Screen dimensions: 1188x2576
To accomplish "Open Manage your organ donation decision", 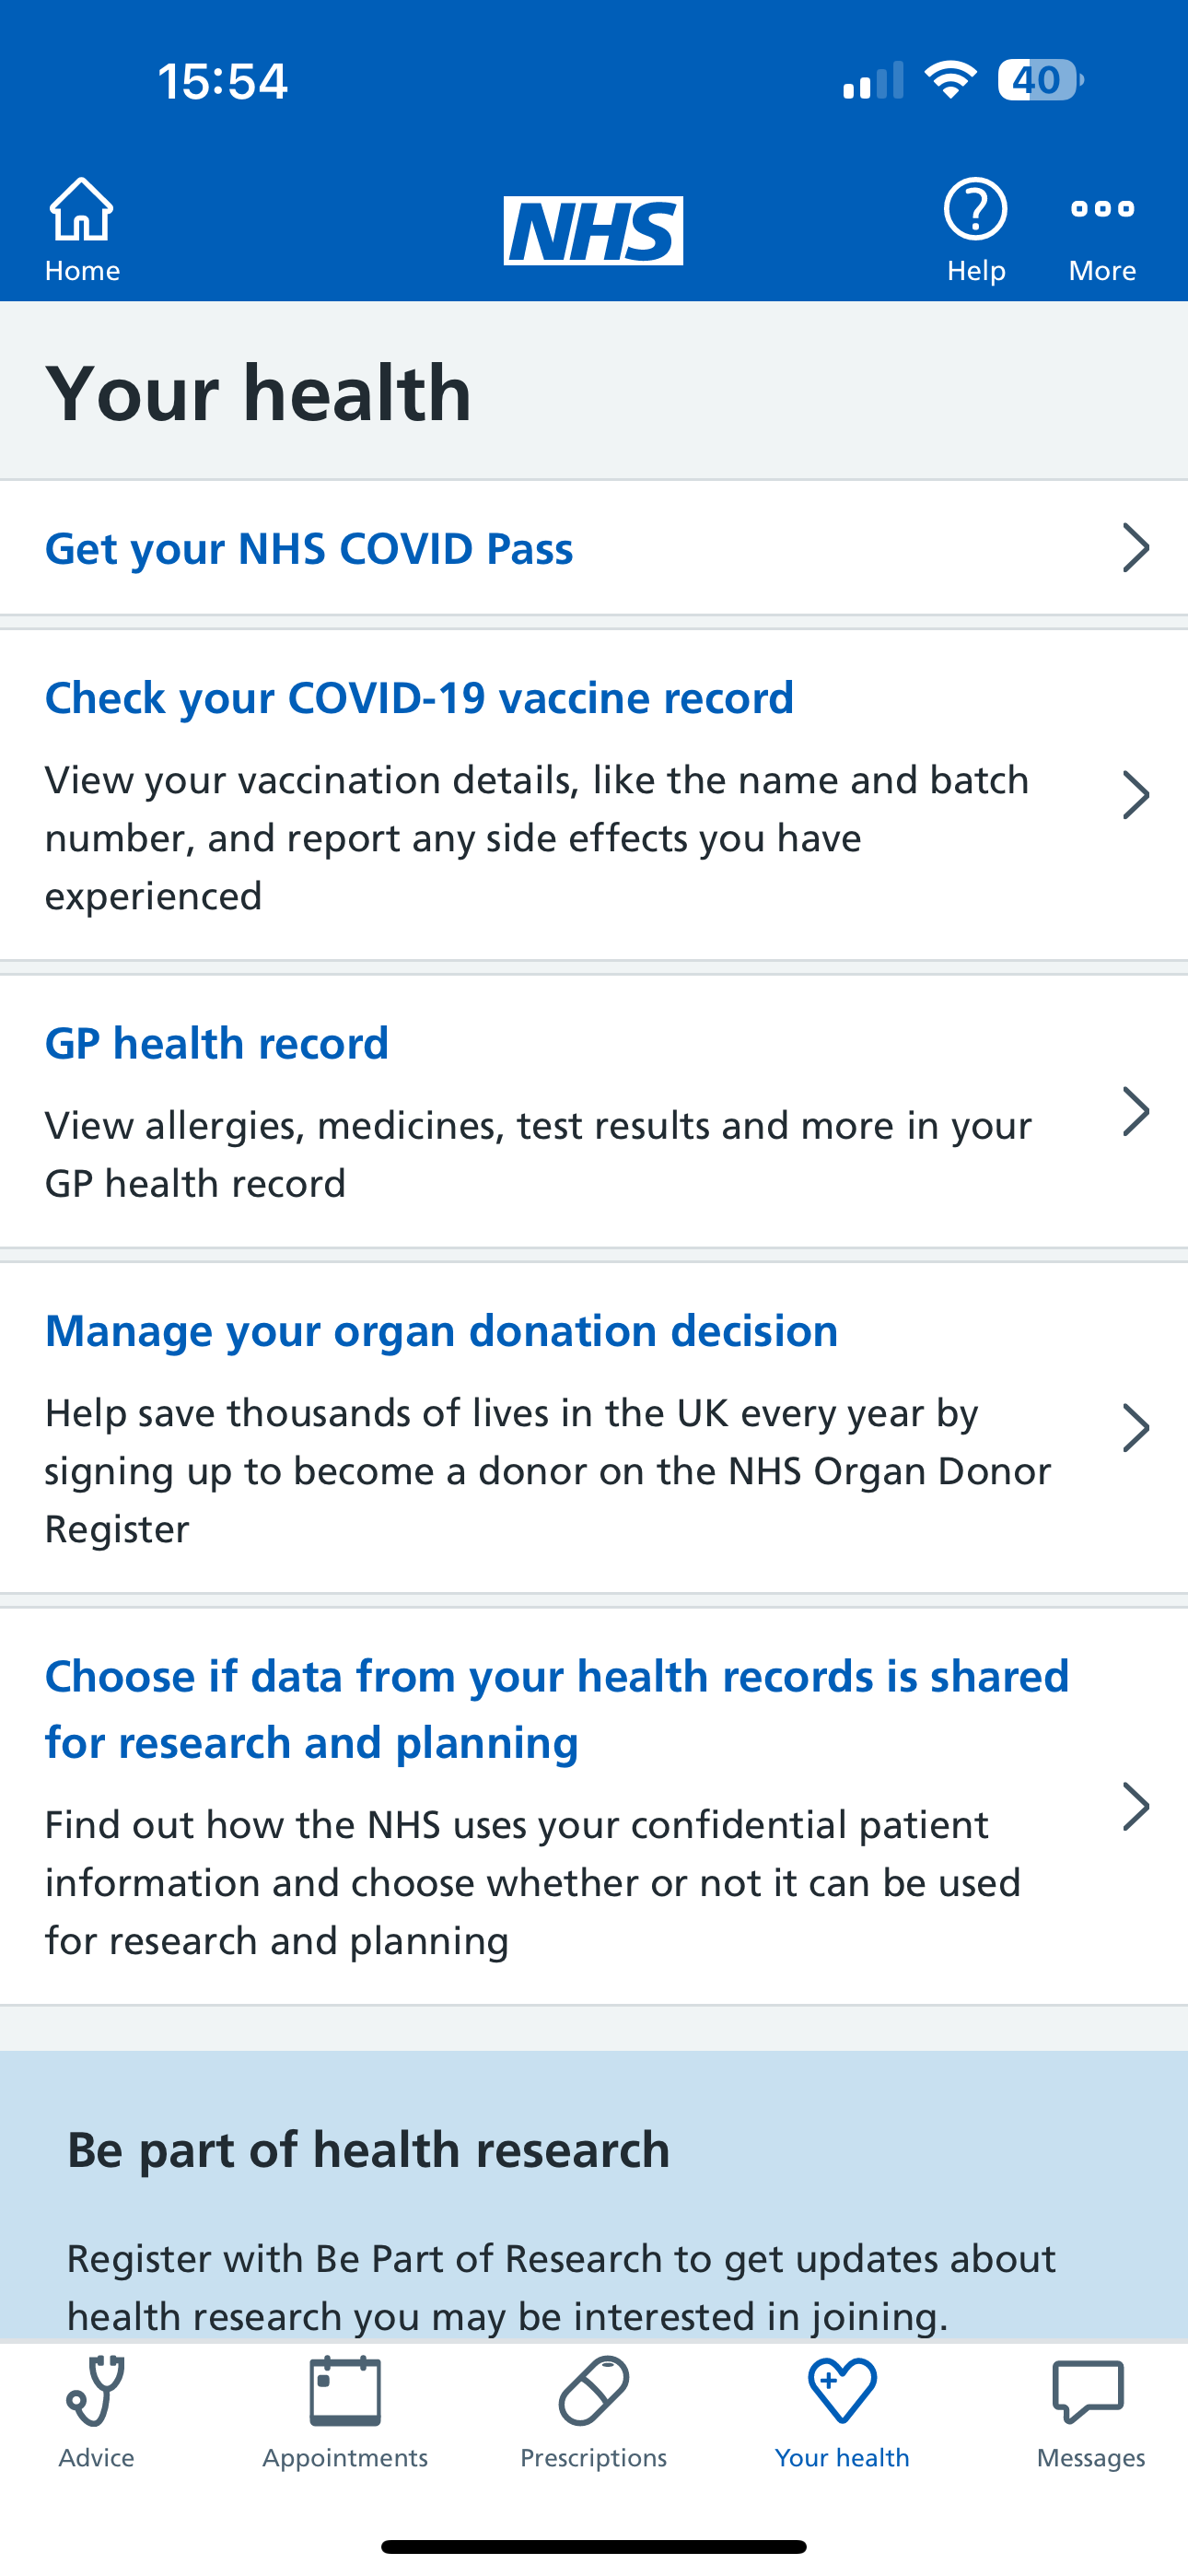I will tap(441, 1331).
